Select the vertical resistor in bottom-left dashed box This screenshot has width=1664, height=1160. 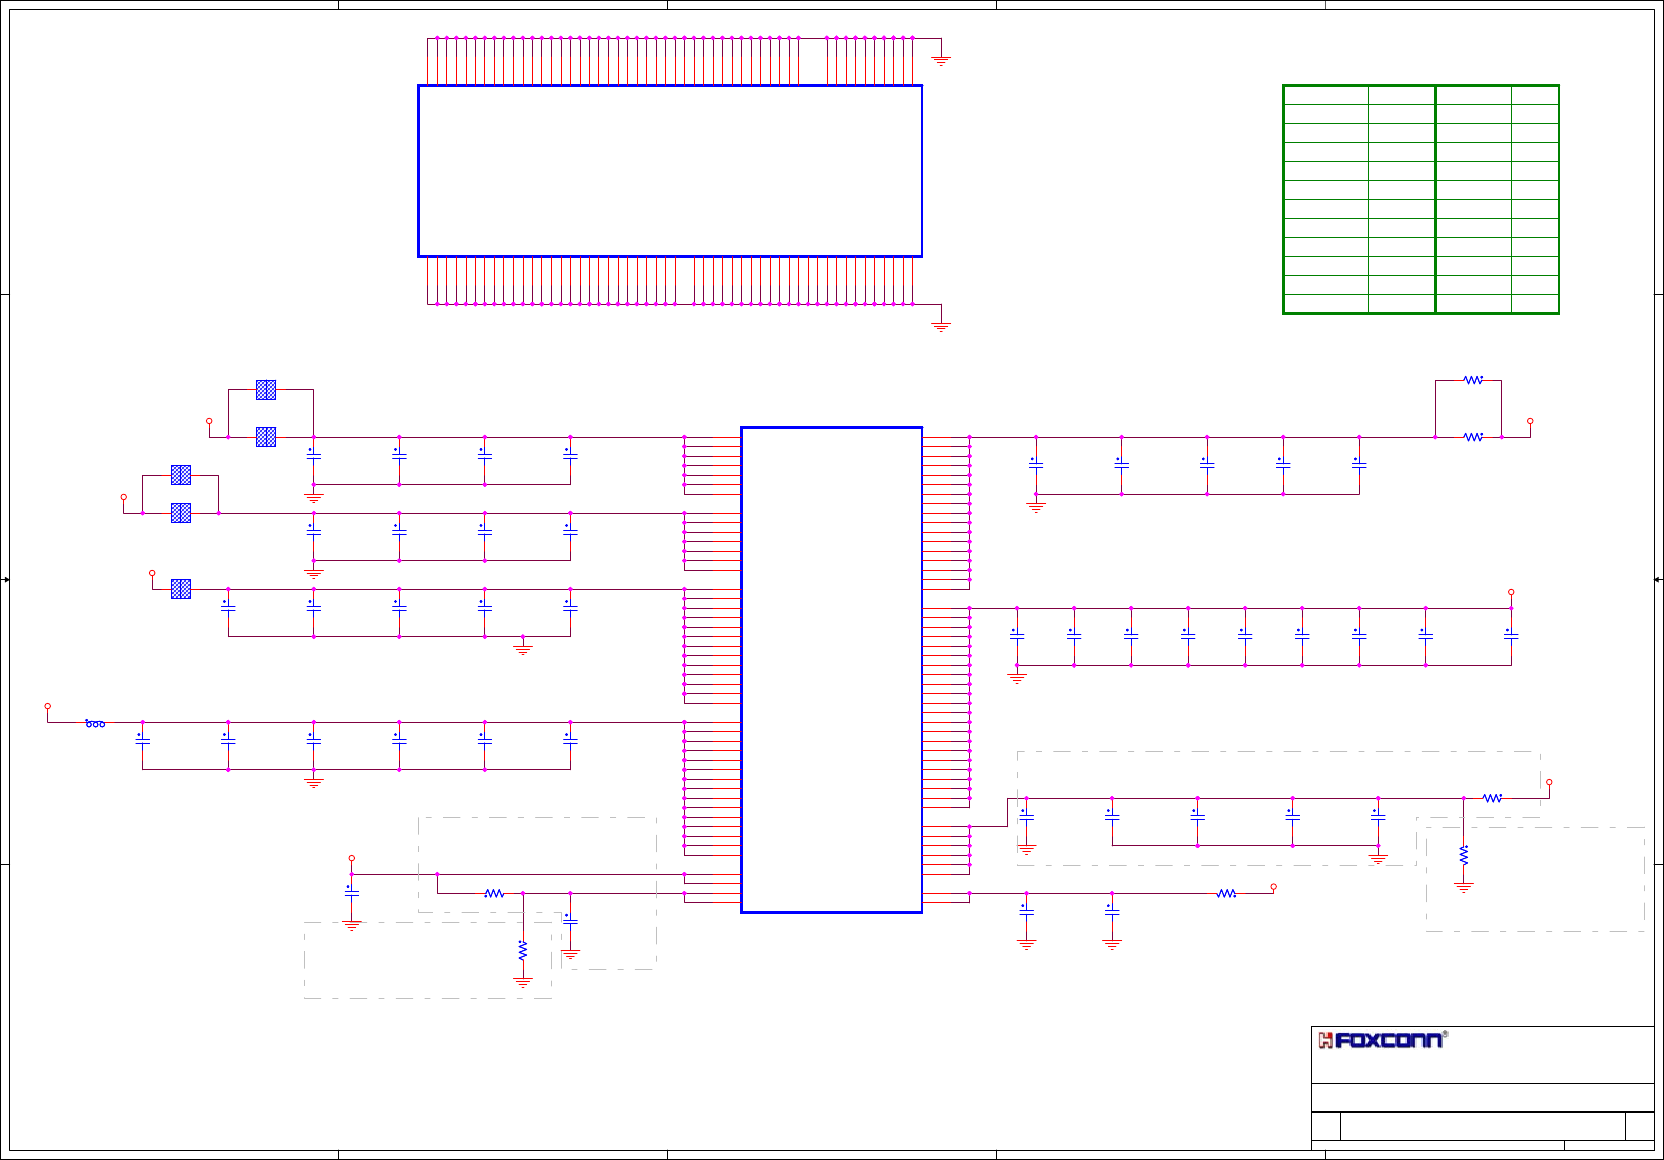tap(523, 951)
